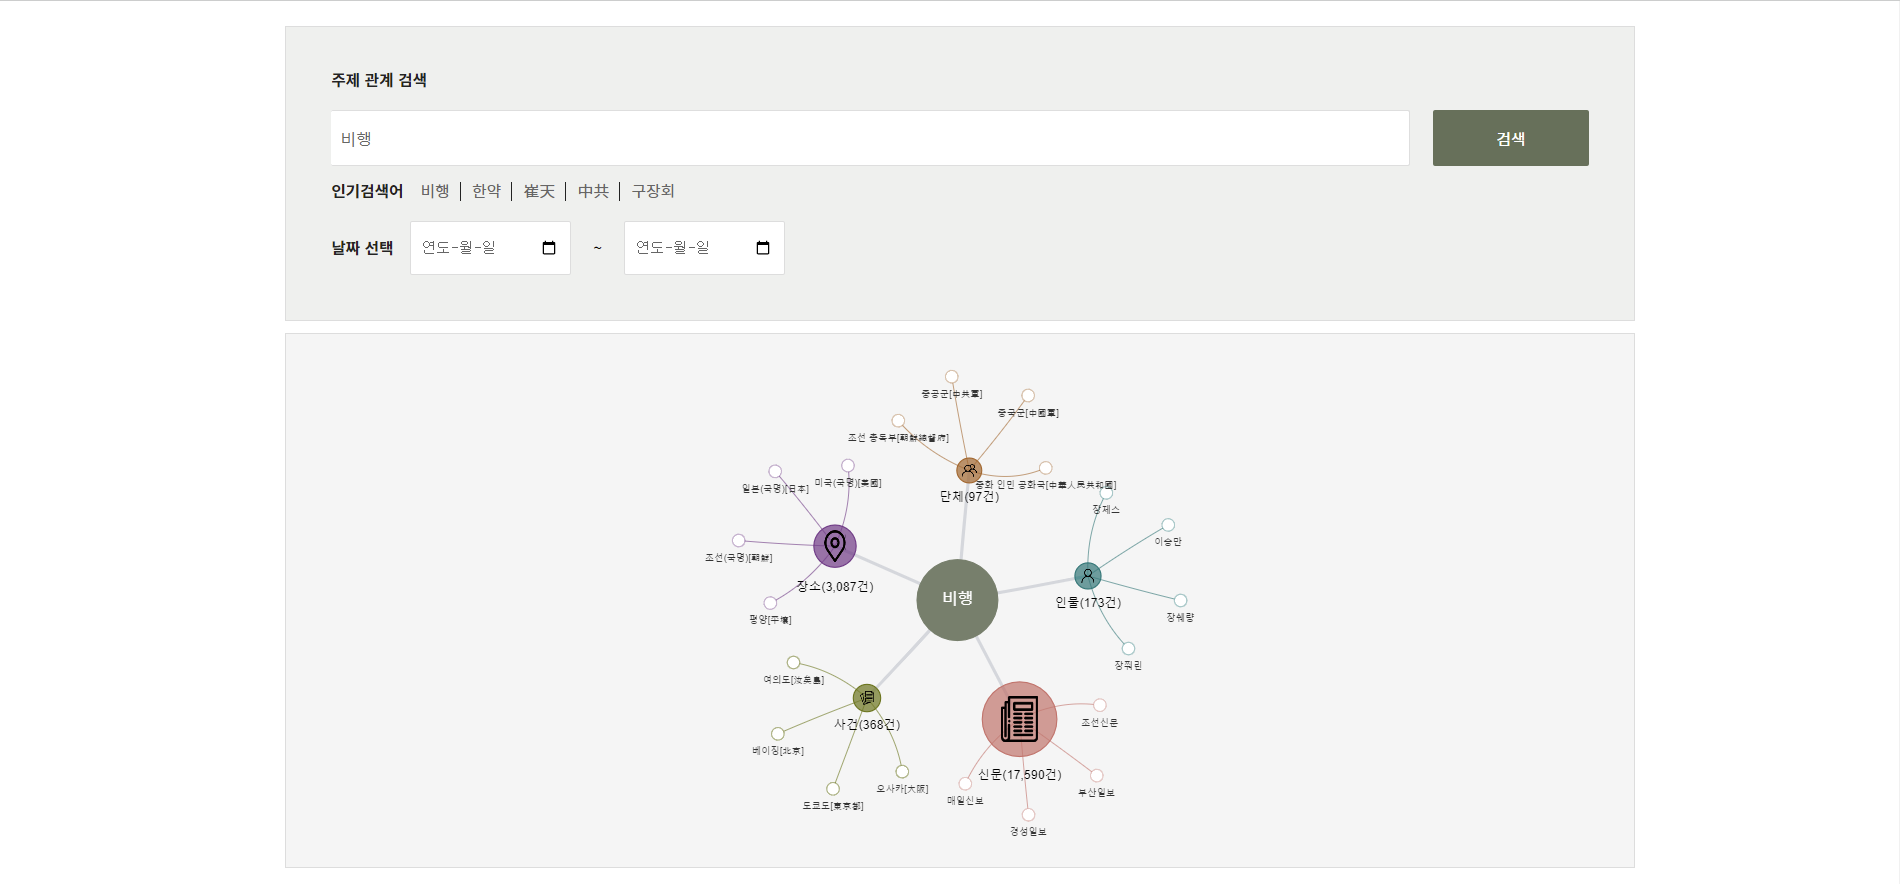Focus the 주제 관계 검색 text field
The height and width of the screenshot is (884, 1900).
point(869,138)
